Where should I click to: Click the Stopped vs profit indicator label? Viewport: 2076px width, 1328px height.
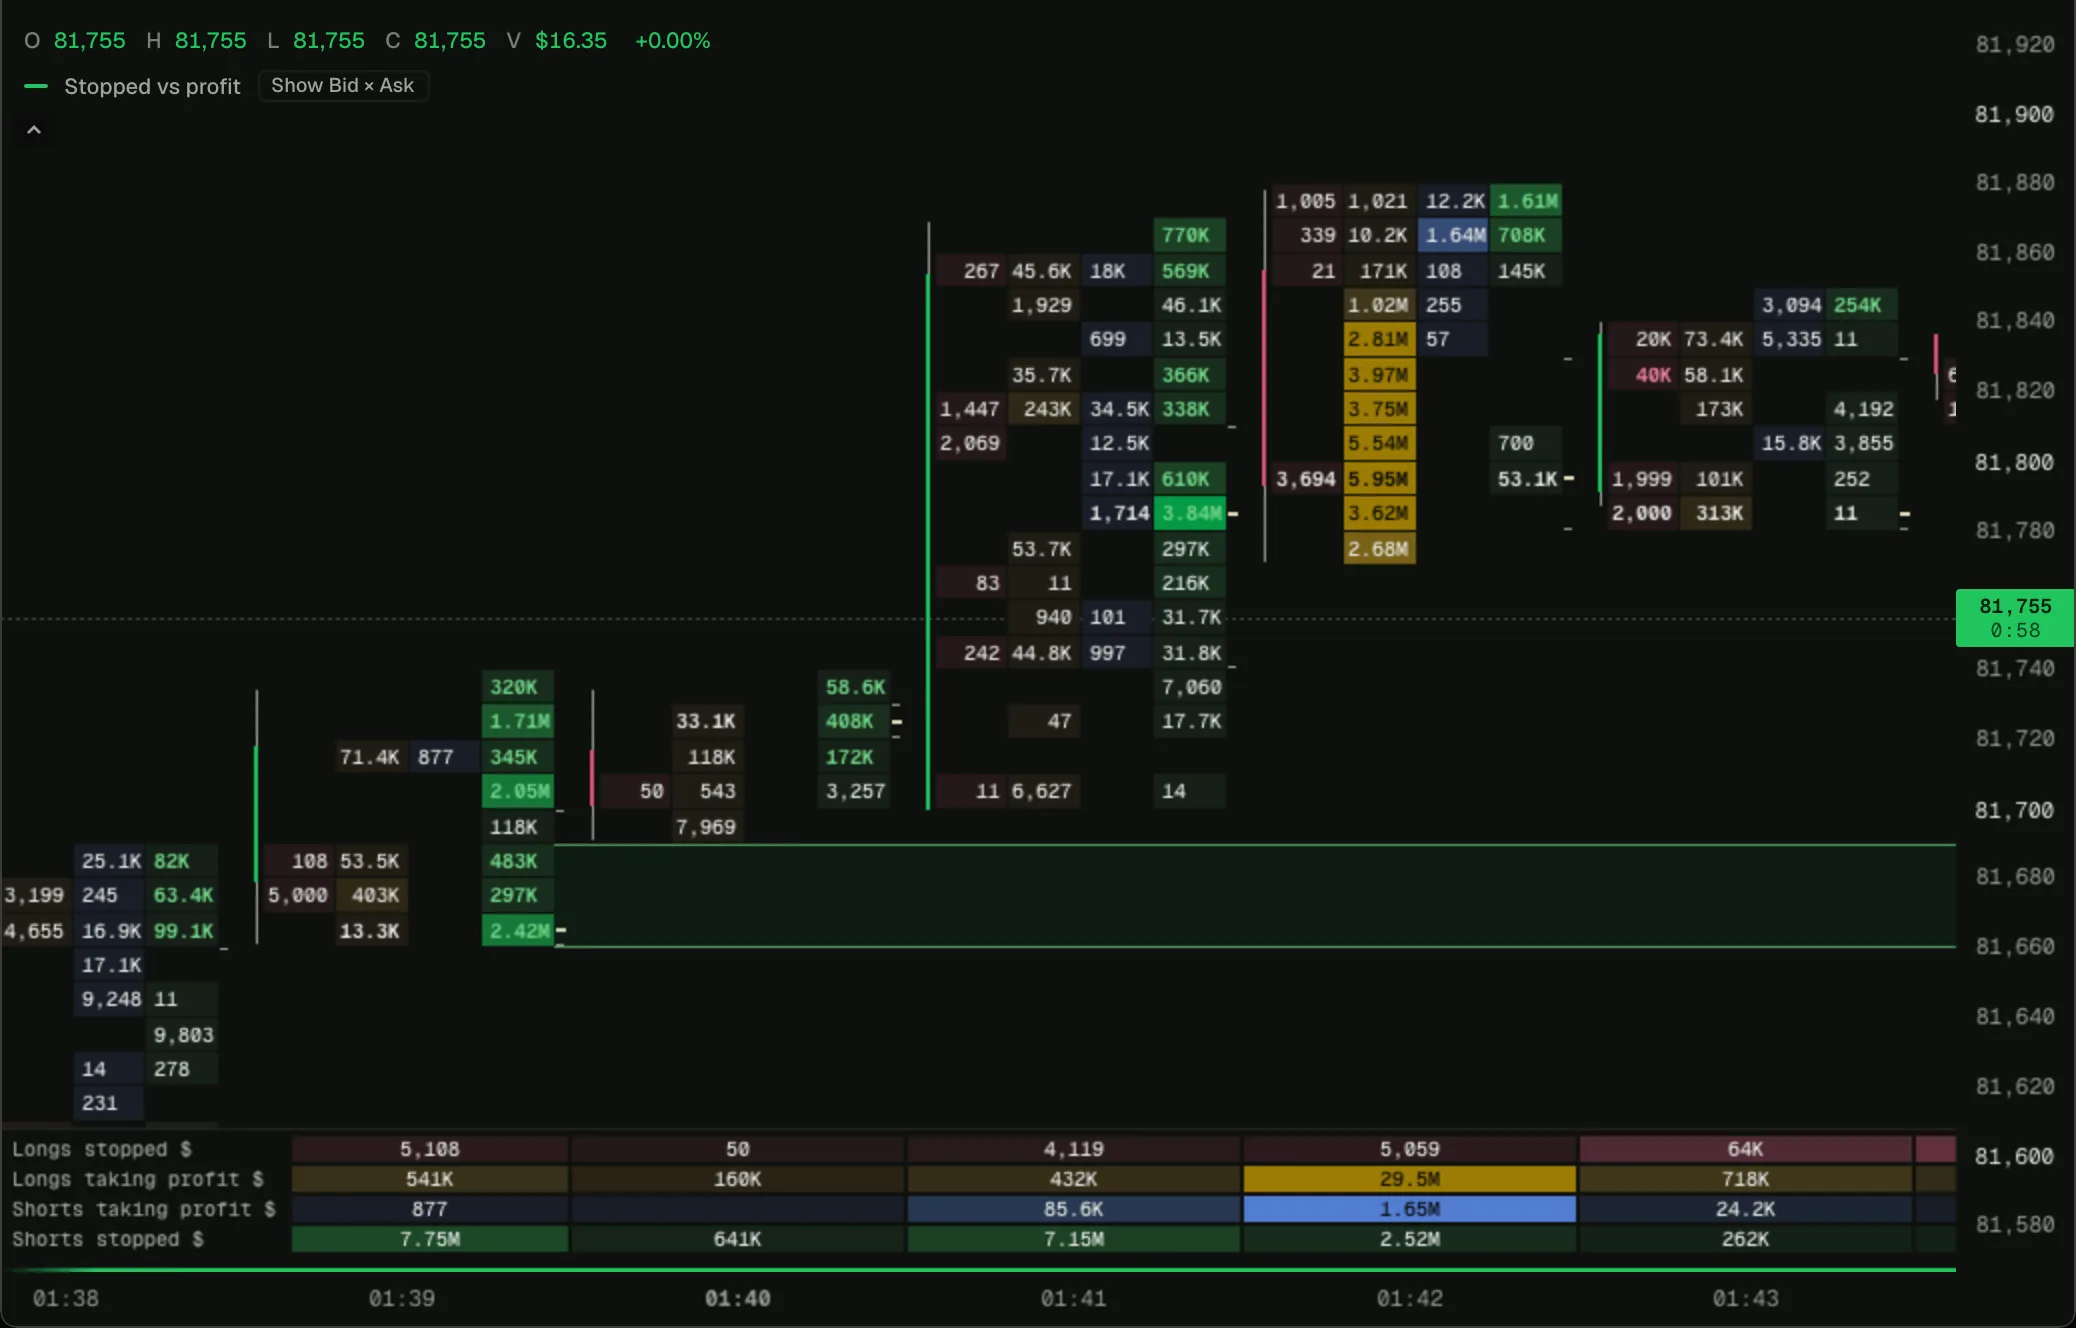[152, 86]
